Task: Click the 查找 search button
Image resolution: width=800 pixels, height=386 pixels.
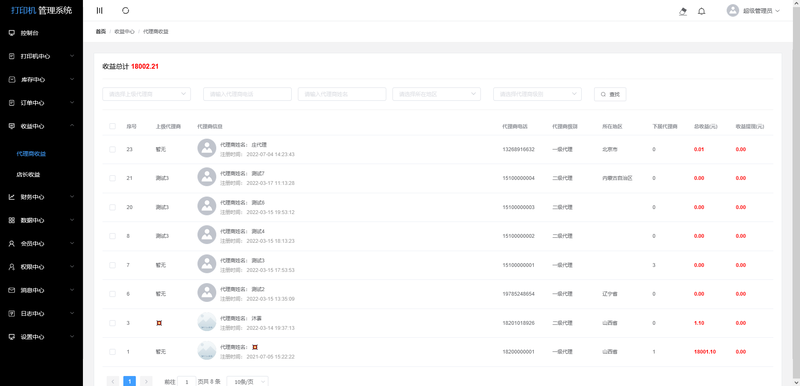Action: coord(610,94)
